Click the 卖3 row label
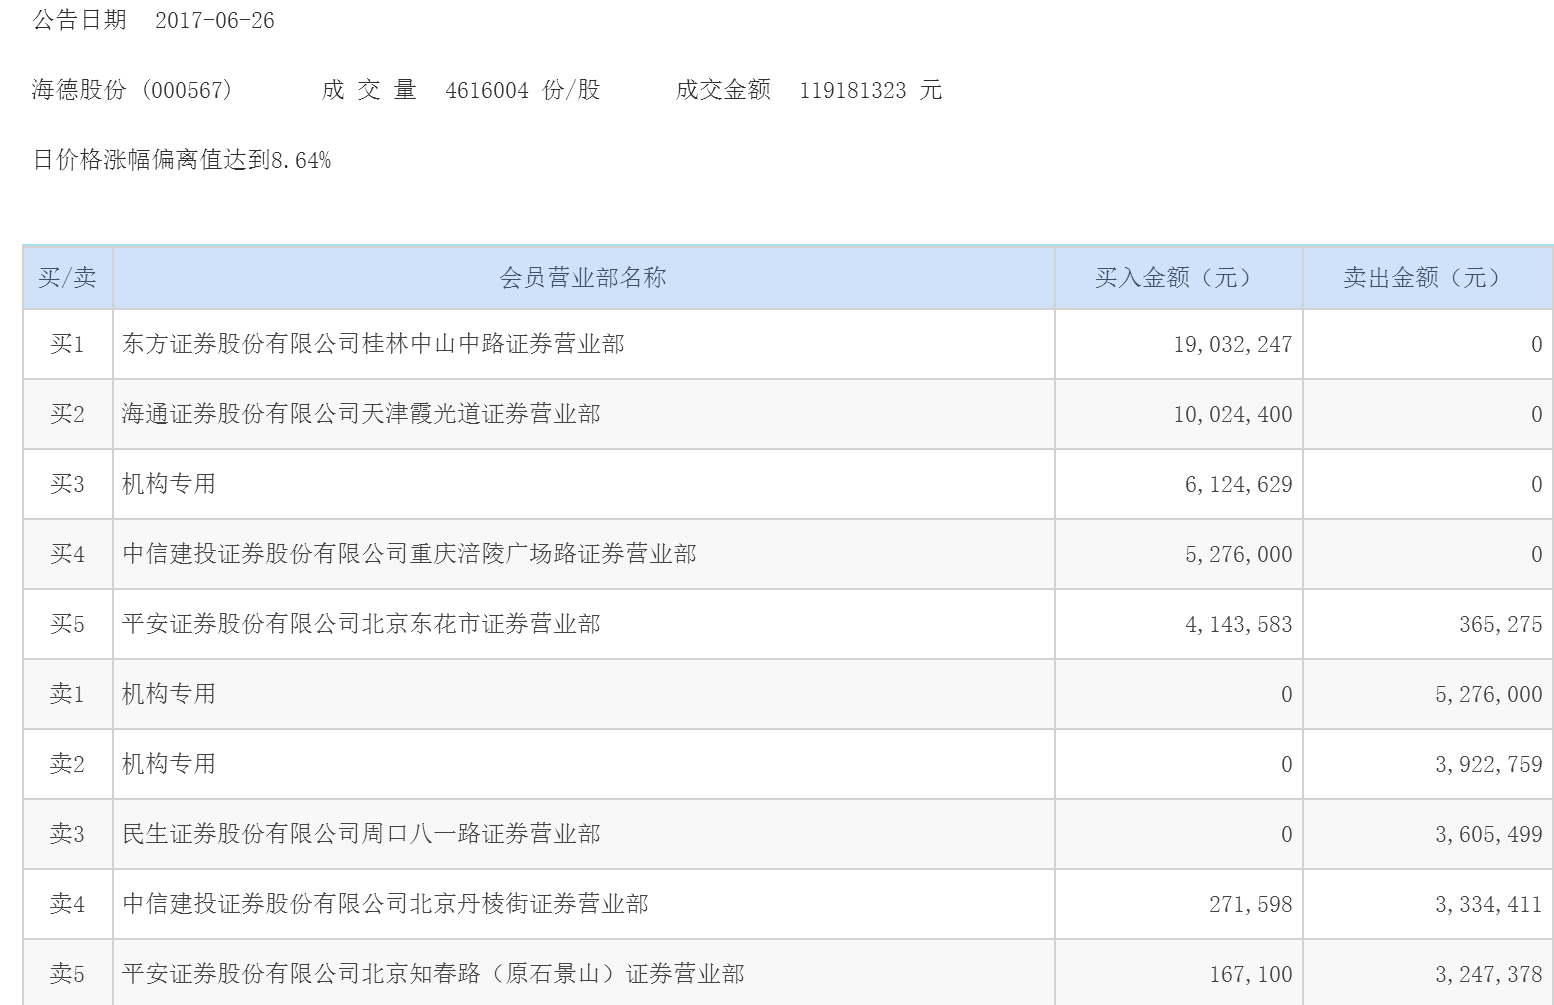The image size is (1554, 1005). (67, 834)
